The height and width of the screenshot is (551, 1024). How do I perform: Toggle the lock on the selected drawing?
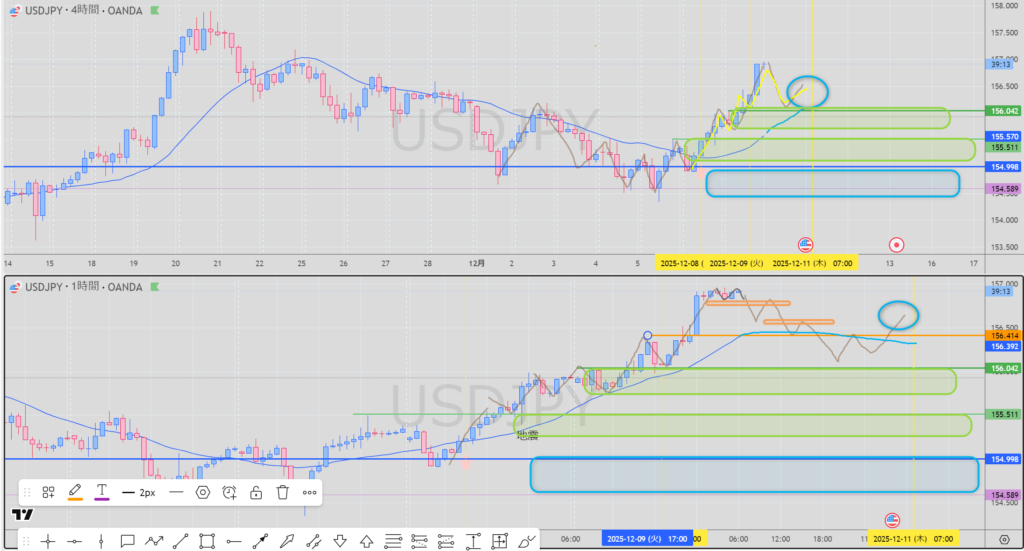(256, 492)
